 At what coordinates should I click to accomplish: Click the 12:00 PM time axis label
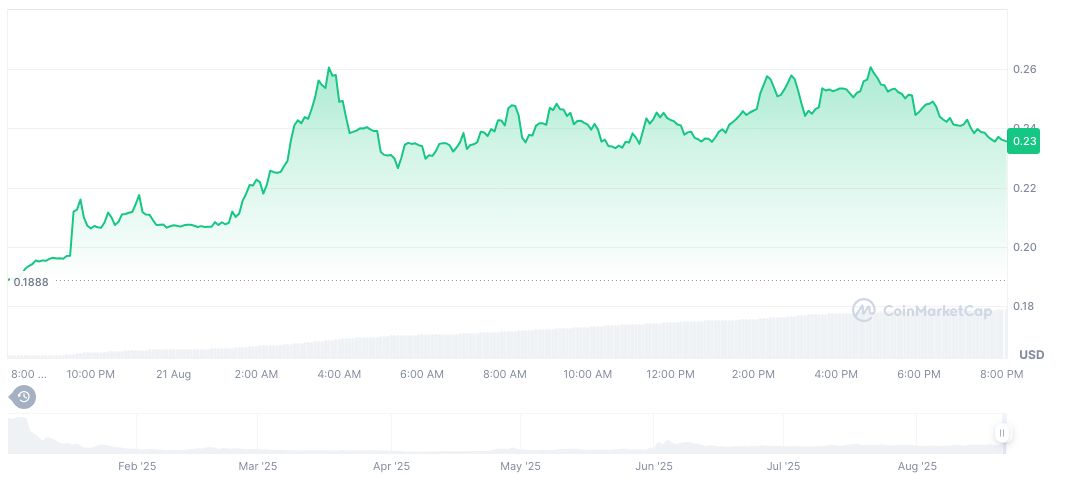click(x=670, y=374)
